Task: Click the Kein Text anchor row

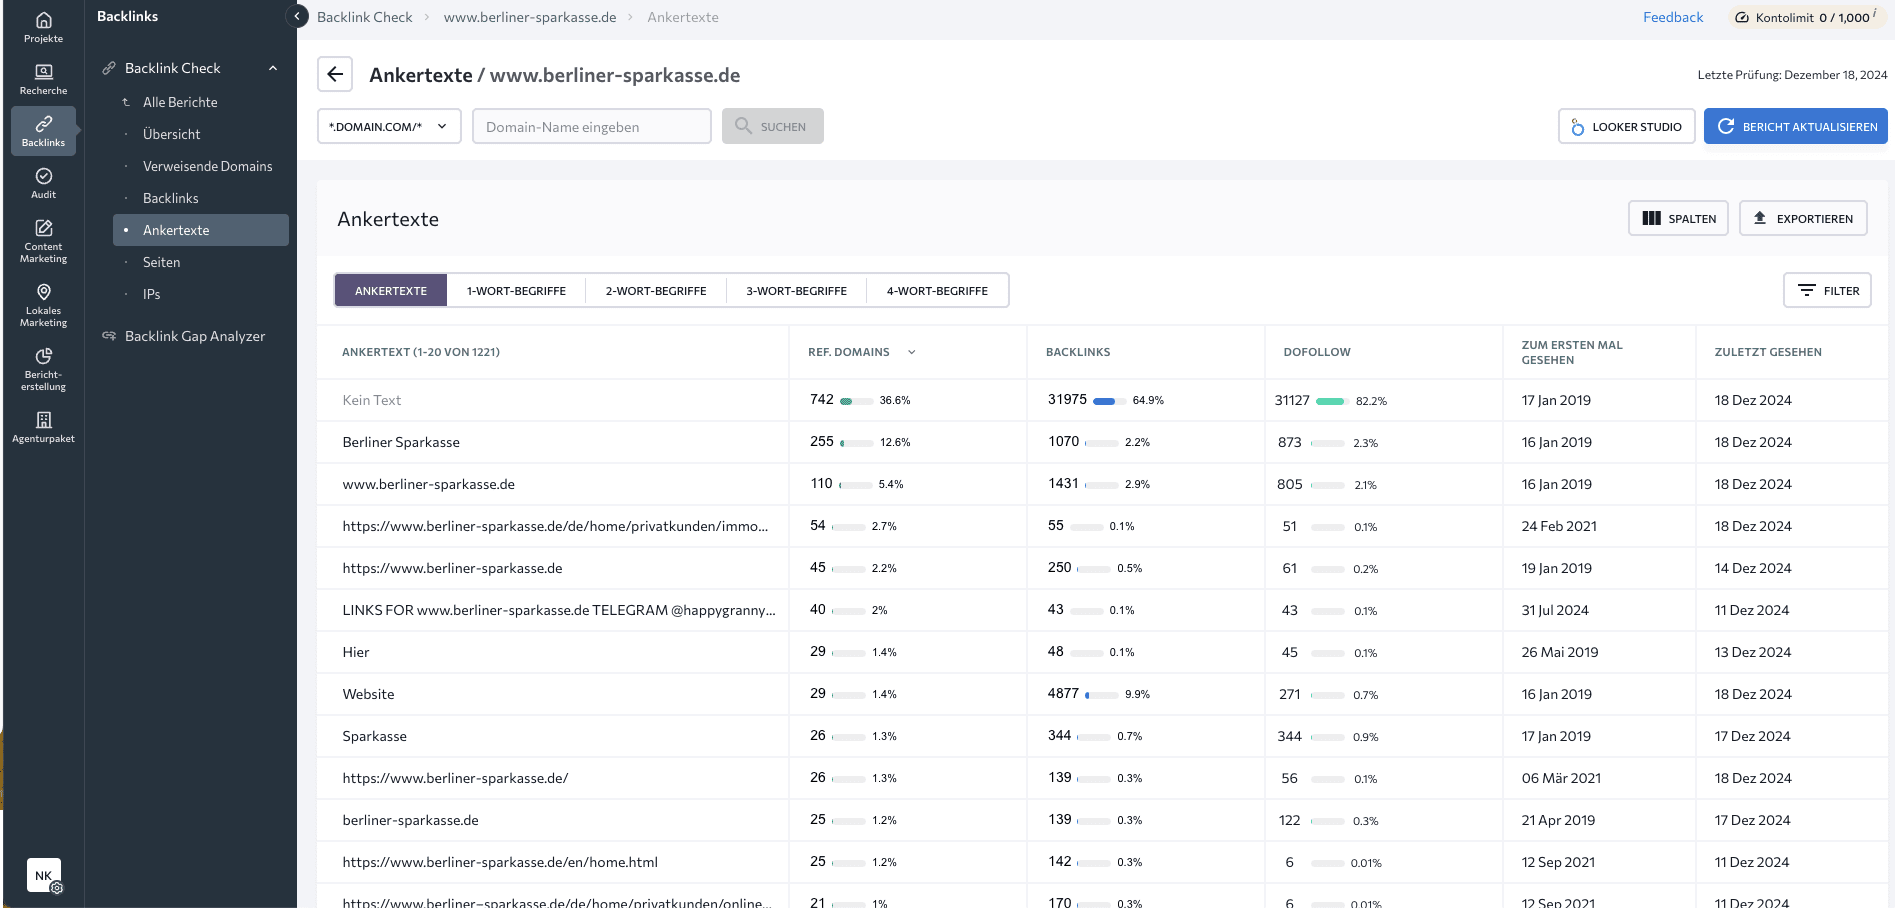Action: tap(371, 400)
